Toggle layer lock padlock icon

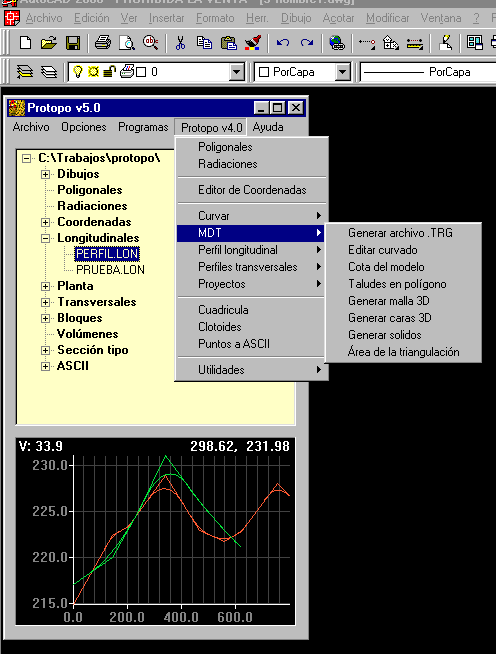pyautogui.click(x=109, y=72)
